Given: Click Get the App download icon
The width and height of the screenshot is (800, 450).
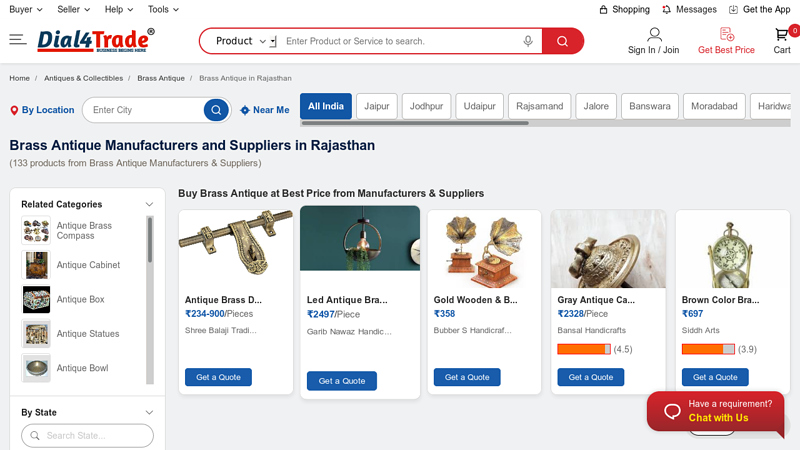Looking at the screenshot, I should coord(733,9).
